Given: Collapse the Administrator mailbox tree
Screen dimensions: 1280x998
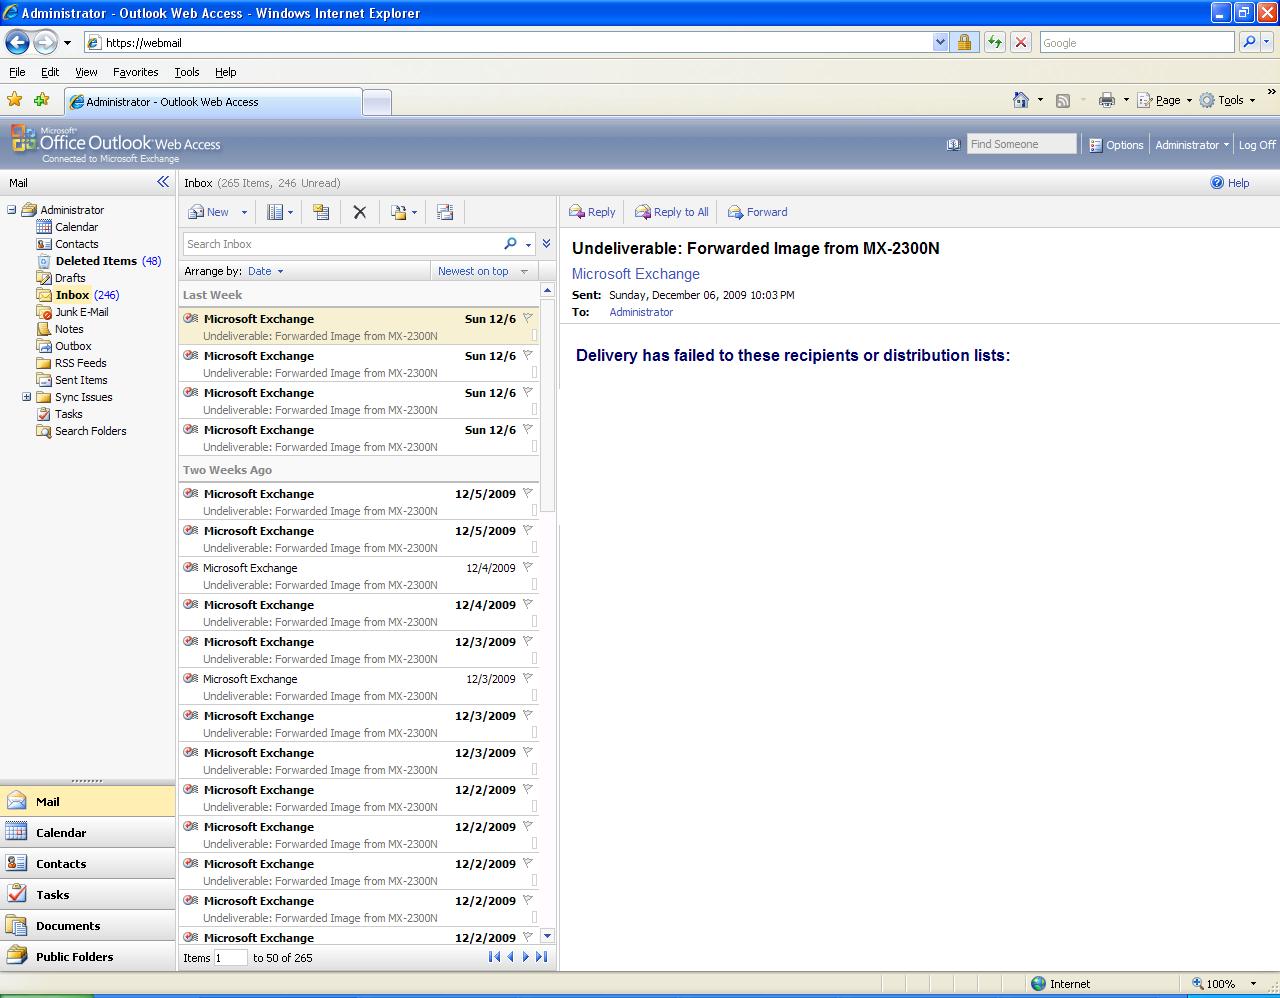Looking at the screenshot, I should [x=11, y=210].
